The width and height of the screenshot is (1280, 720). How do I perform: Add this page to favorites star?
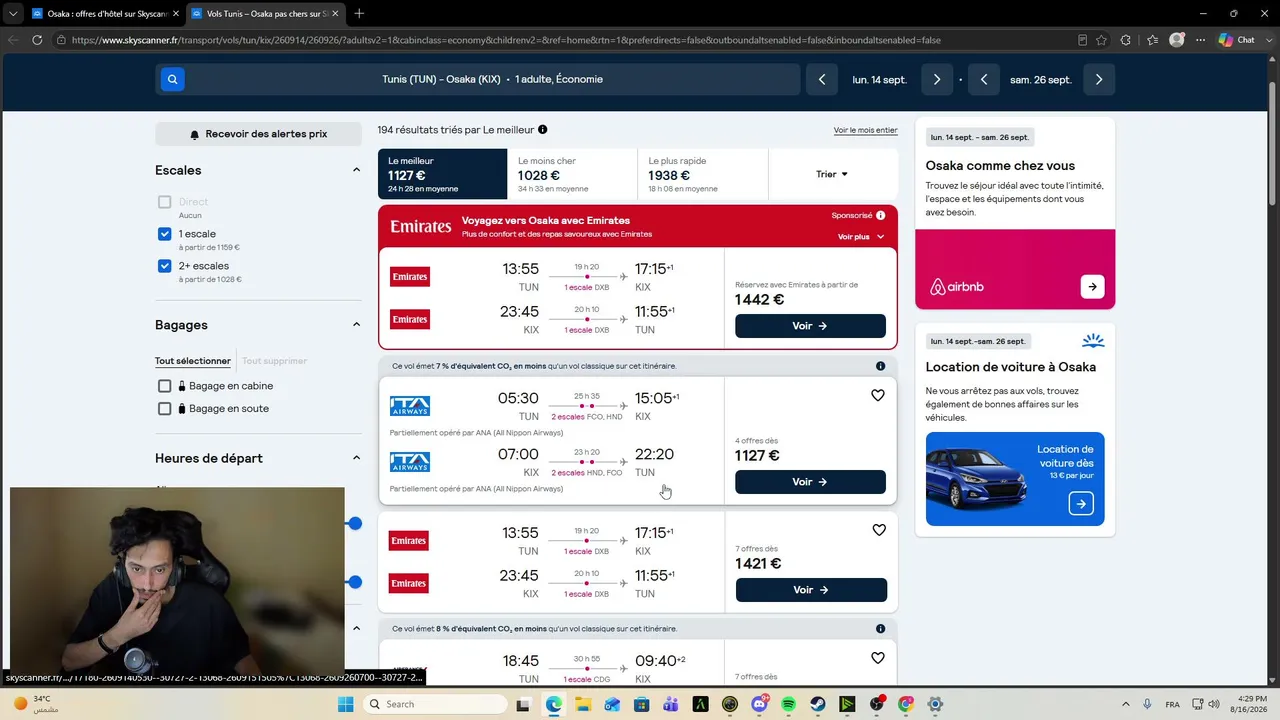click(x=1101, y=40)
